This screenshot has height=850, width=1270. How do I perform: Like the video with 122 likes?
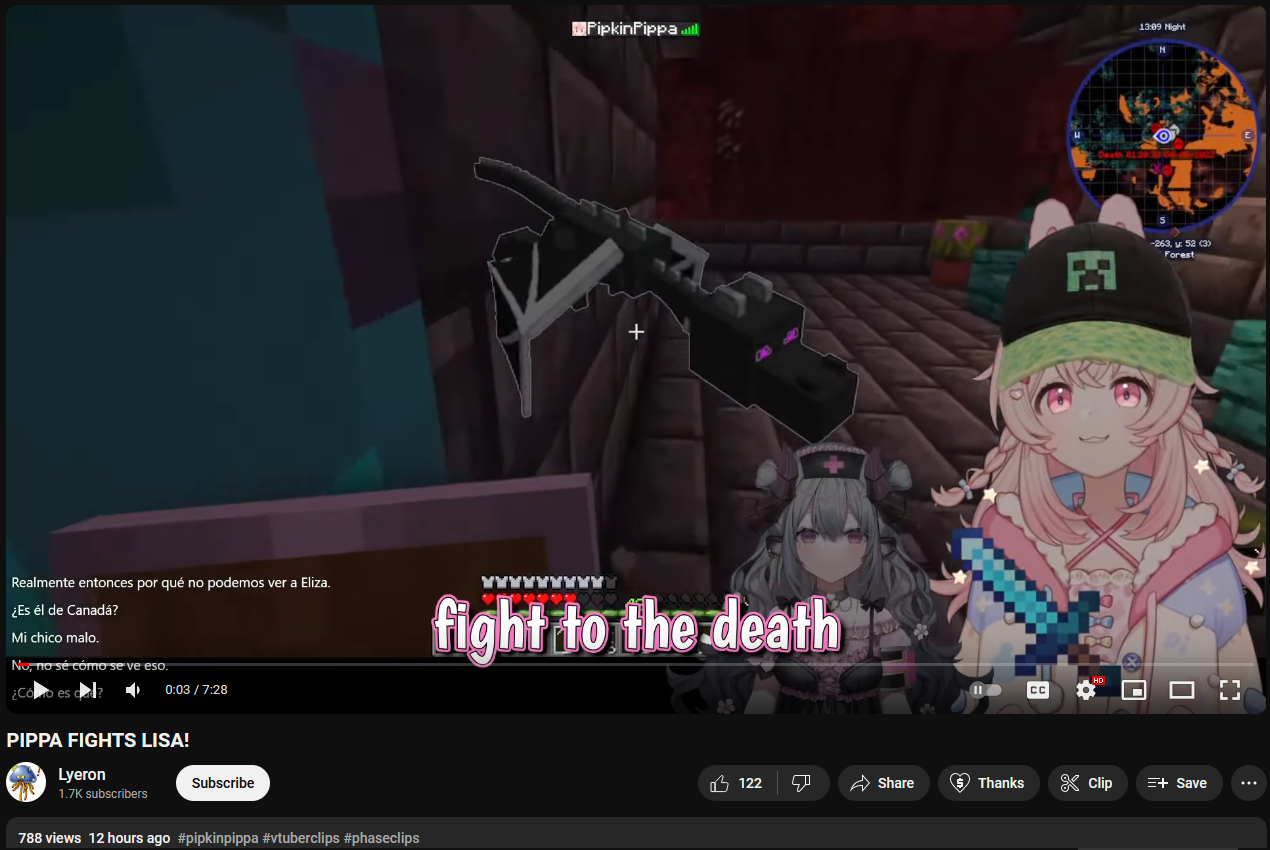737,783
